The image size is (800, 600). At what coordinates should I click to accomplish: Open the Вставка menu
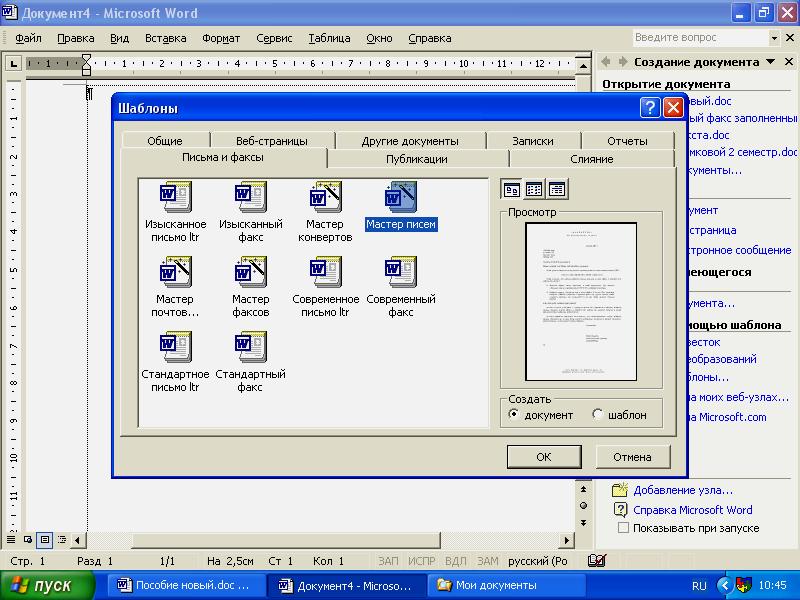[165, 38]
